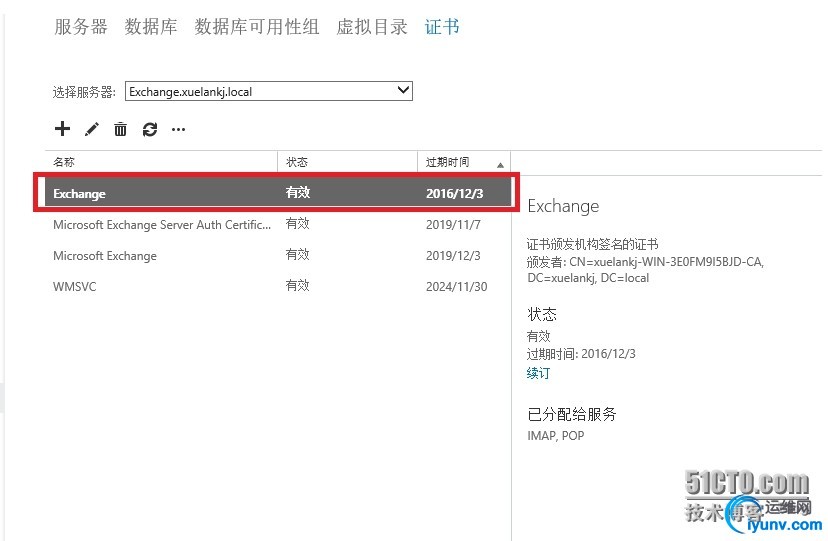Select Microsoft Exchange Server Auth Certificate row
This screenshot has height=541, width=828.
(x=278, y=224)
